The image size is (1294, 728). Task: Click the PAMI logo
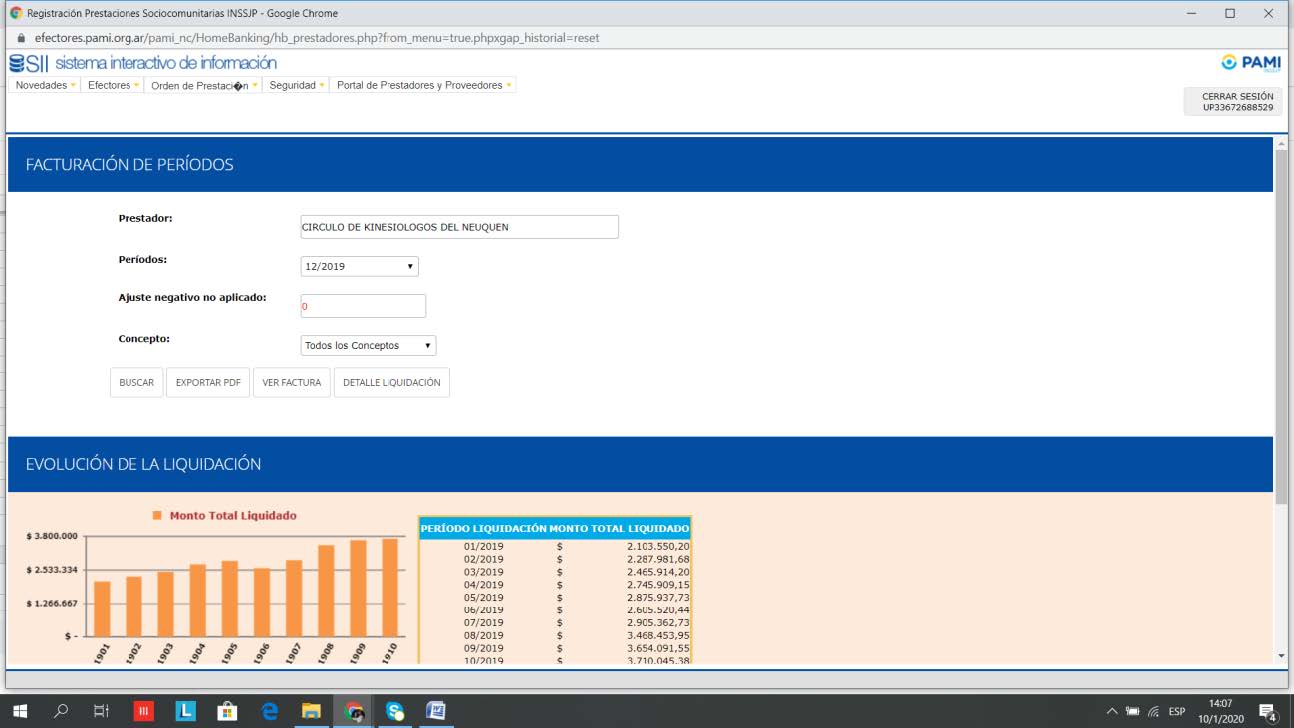pyautogui.click(x=1251, y=63)
